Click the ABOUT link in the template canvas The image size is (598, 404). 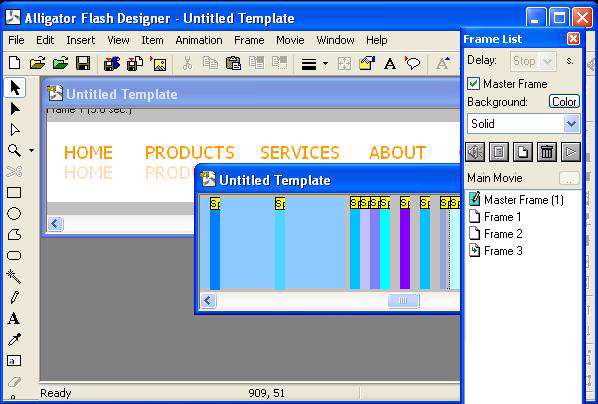[x=397, y=153]
